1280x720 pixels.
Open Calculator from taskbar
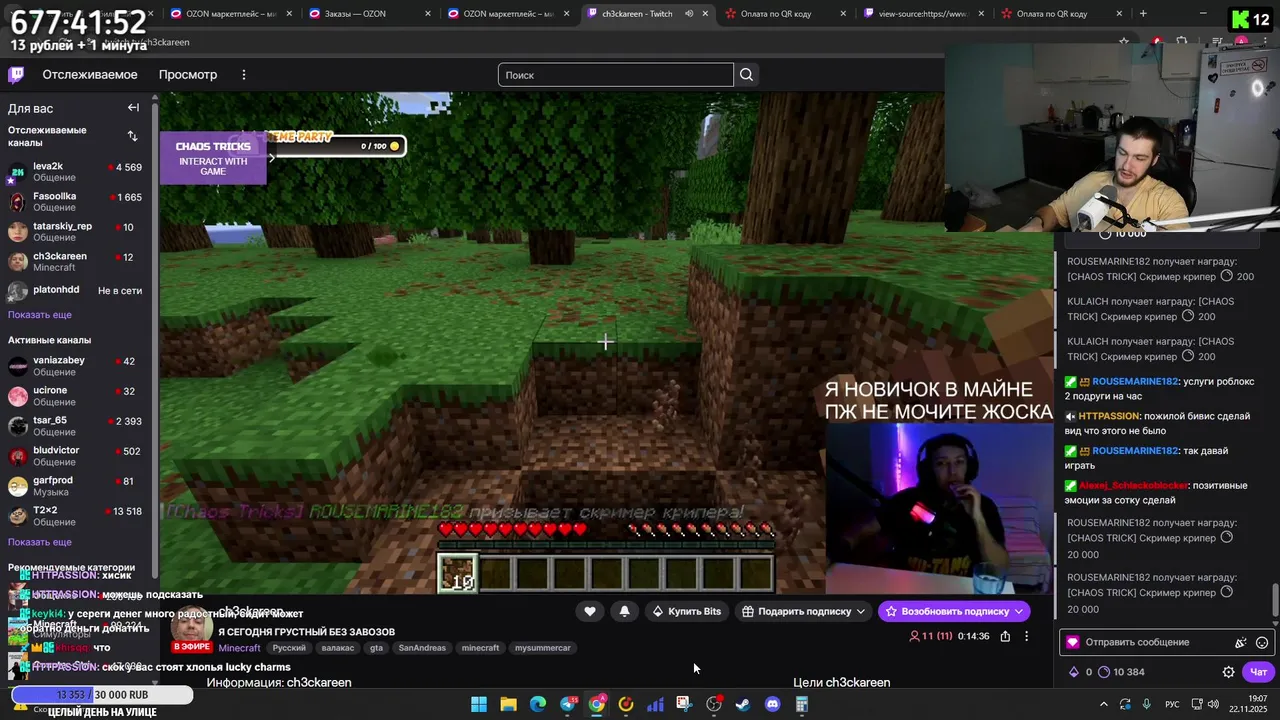(x=801, y=704)
